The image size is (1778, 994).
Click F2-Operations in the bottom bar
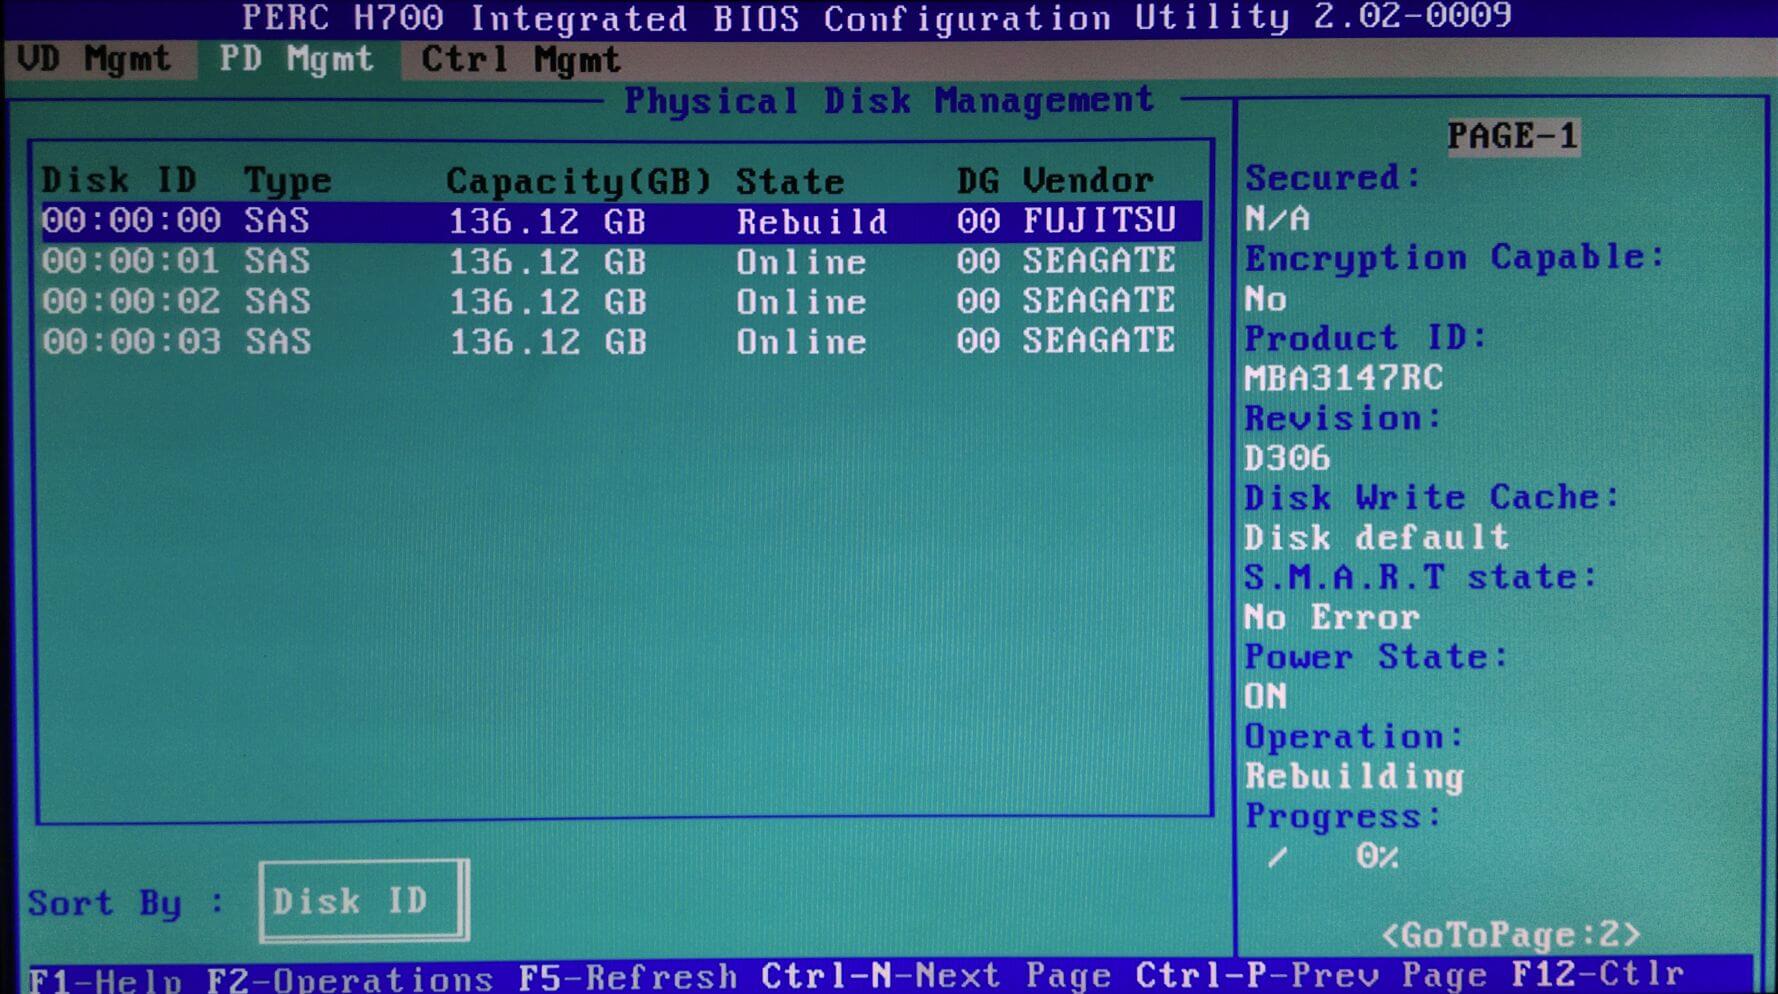click(350, 977)
